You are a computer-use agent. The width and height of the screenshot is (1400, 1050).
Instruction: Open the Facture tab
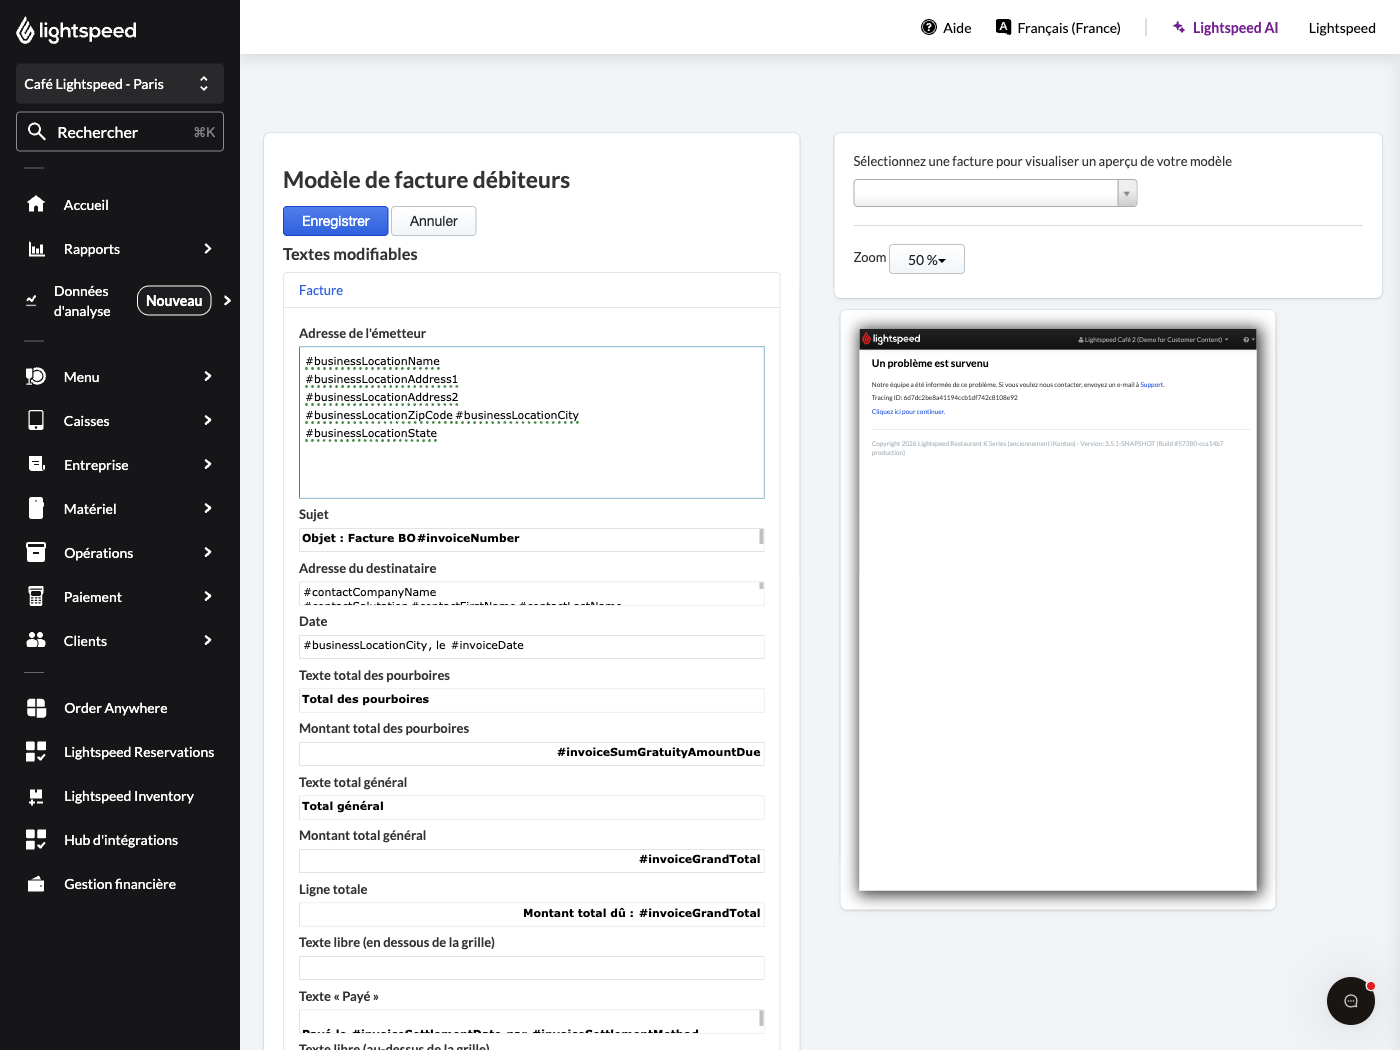(321, 290)
